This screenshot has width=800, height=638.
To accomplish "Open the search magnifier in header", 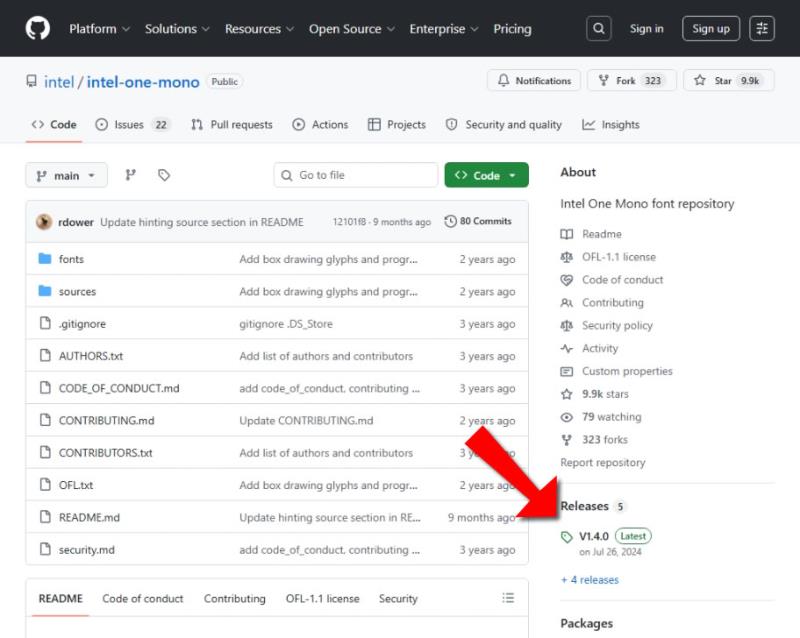I will tap(598, 29).
